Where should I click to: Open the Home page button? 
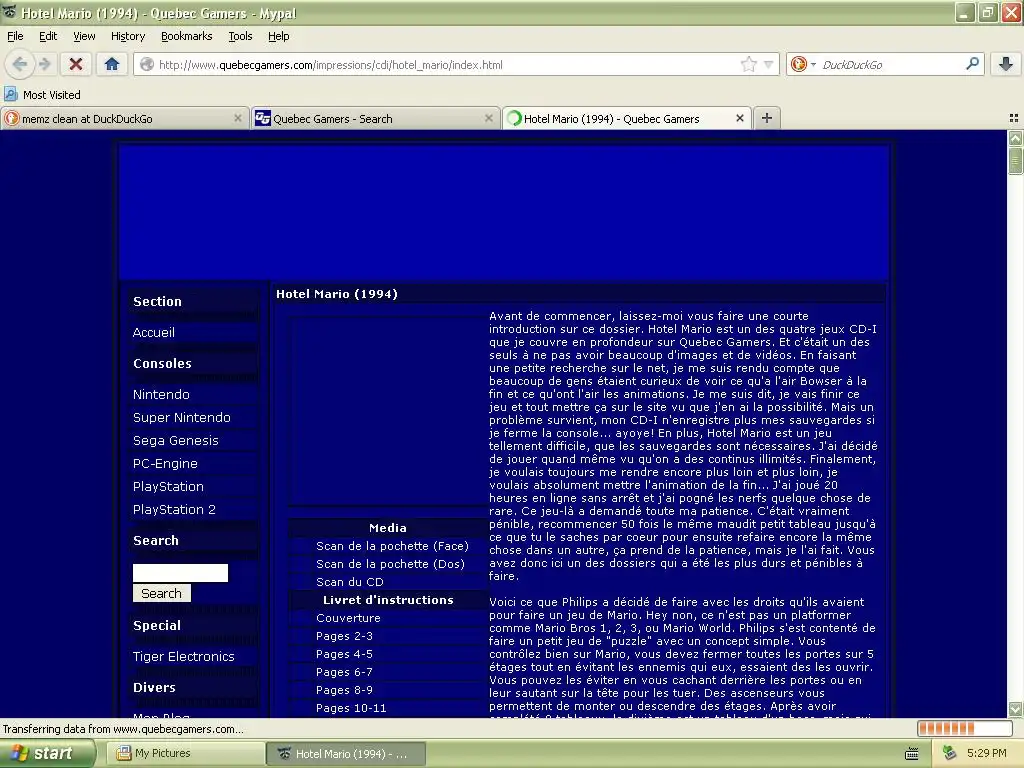point(112,64)
